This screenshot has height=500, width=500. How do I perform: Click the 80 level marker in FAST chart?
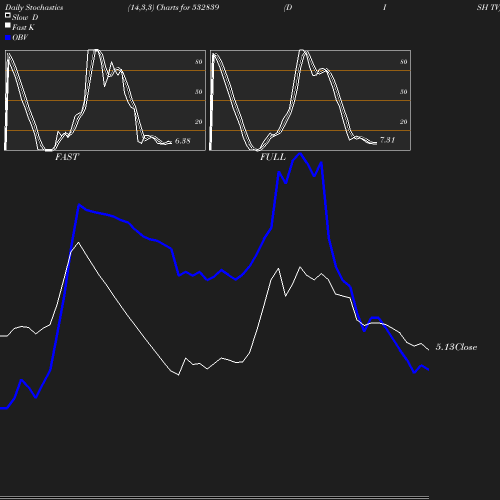pos(199,62)
